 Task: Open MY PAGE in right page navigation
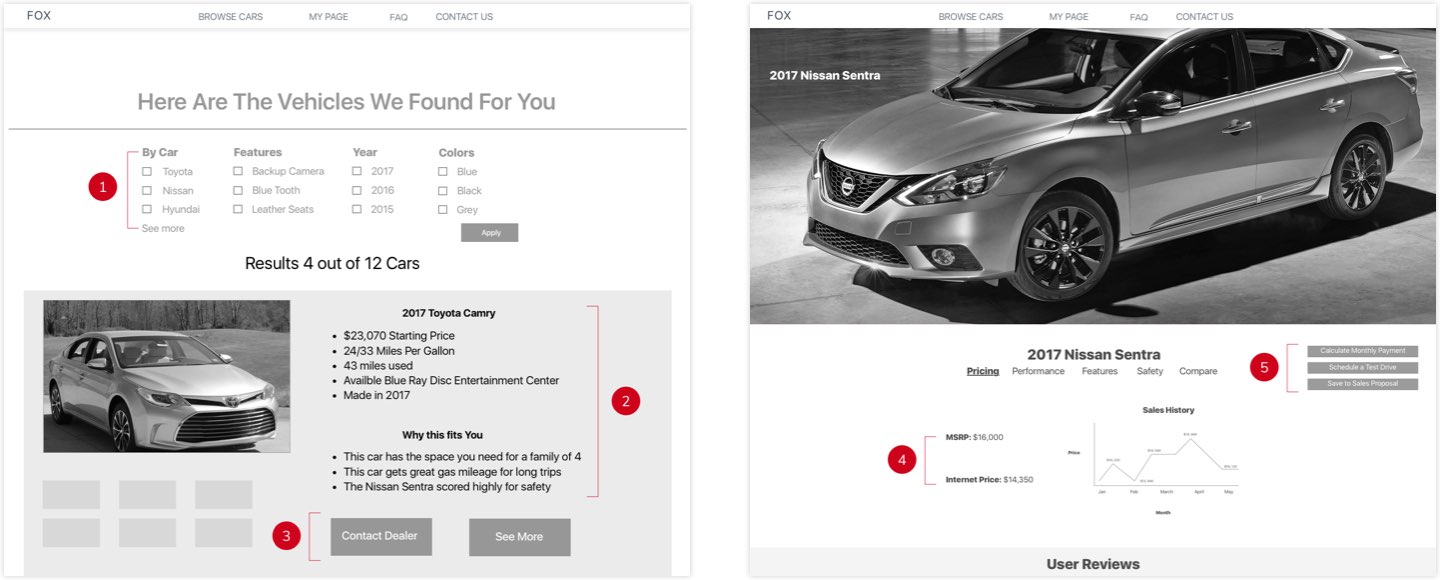[1069, 17]
